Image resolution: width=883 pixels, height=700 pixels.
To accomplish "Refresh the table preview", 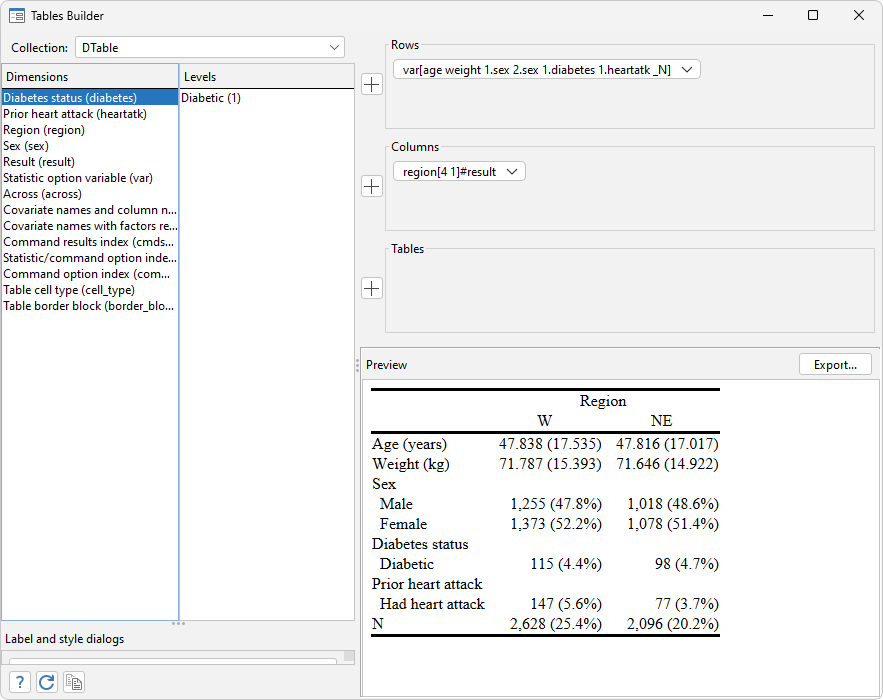I will coord(46,681).
